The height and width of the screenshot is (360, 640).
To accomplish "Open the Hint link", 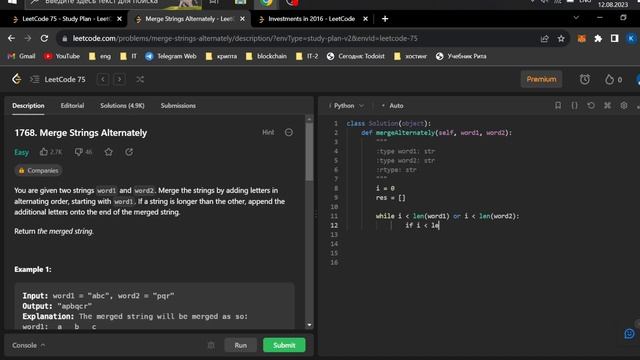I will pyautogui.click(x=268, y=132).
